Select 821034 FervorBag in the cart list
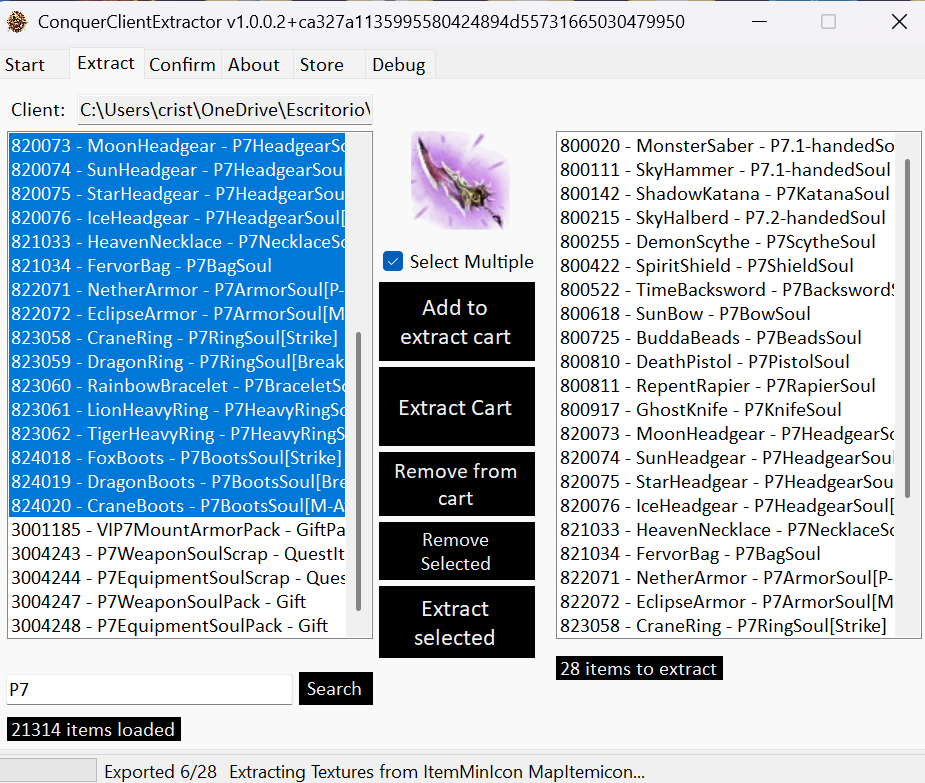Viewport: 925px width, 783px height. point(726,554)
